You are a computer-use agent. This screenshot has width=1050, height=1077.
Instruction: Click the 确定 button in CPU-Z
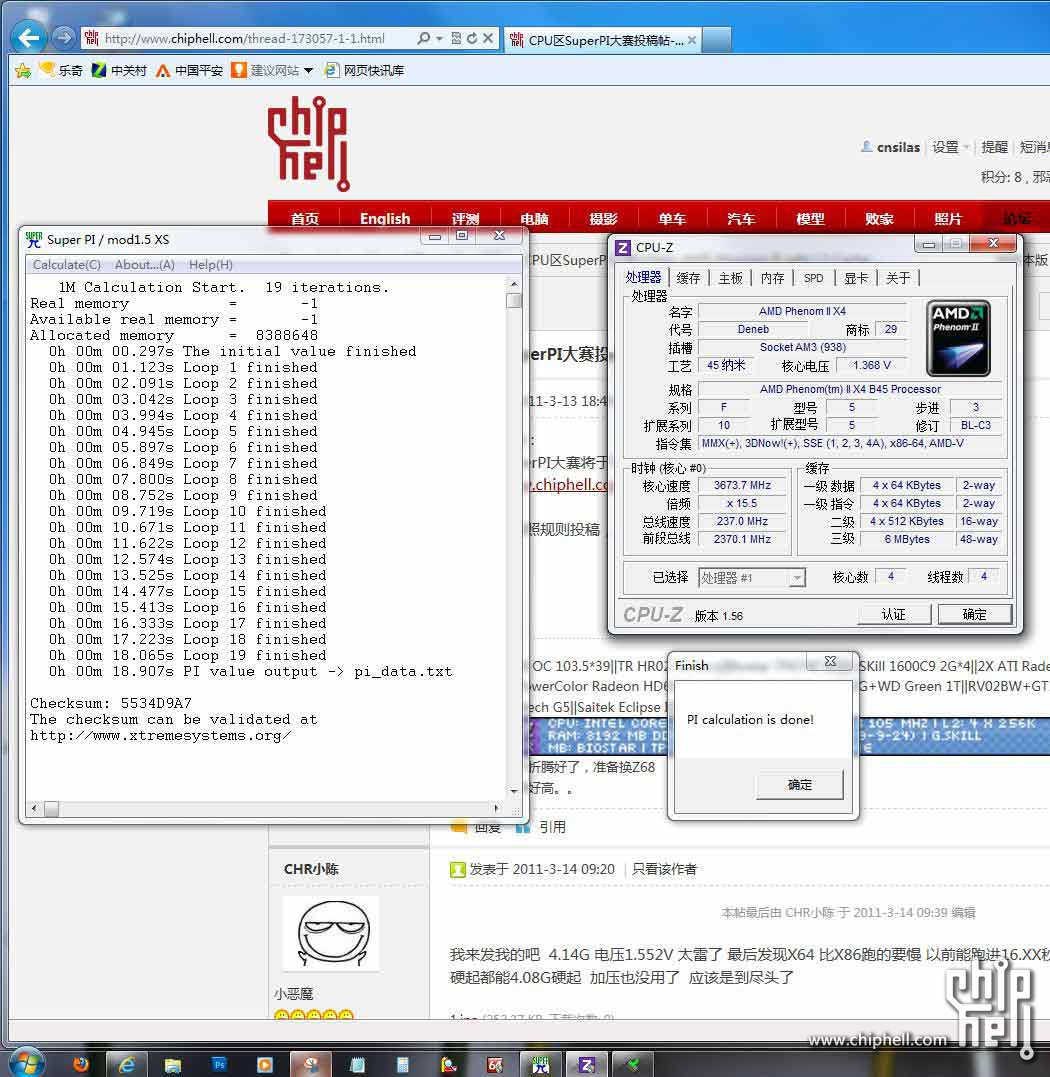(x=974, y=614)
